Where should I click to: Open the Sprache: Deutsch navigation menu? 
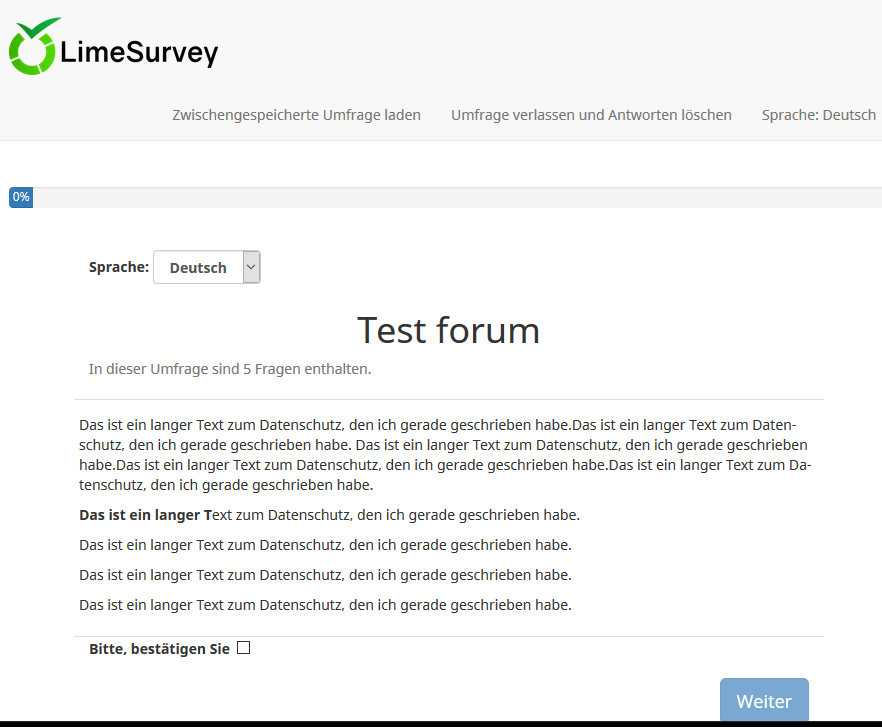pyautogui.click(x=818, y=115)
